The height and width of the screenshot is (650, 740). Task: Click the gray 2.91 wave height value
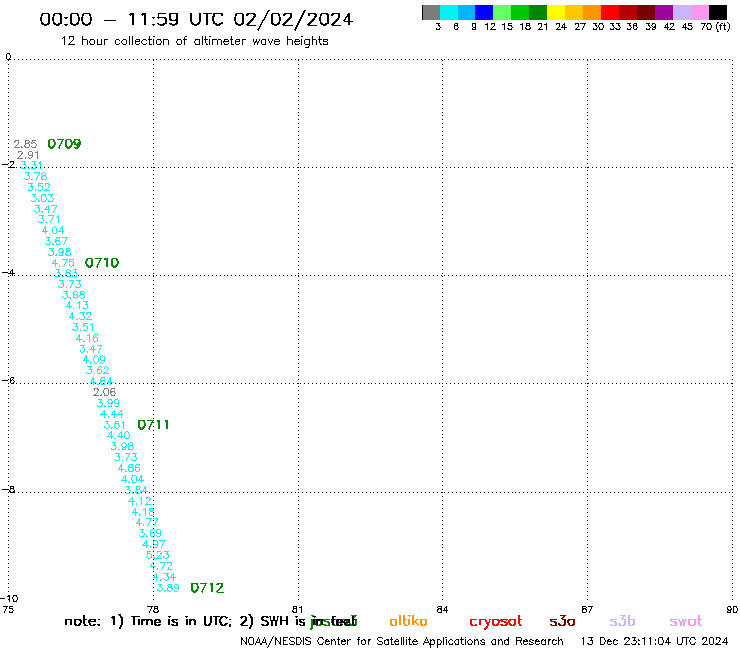click(x=28, y=155)
